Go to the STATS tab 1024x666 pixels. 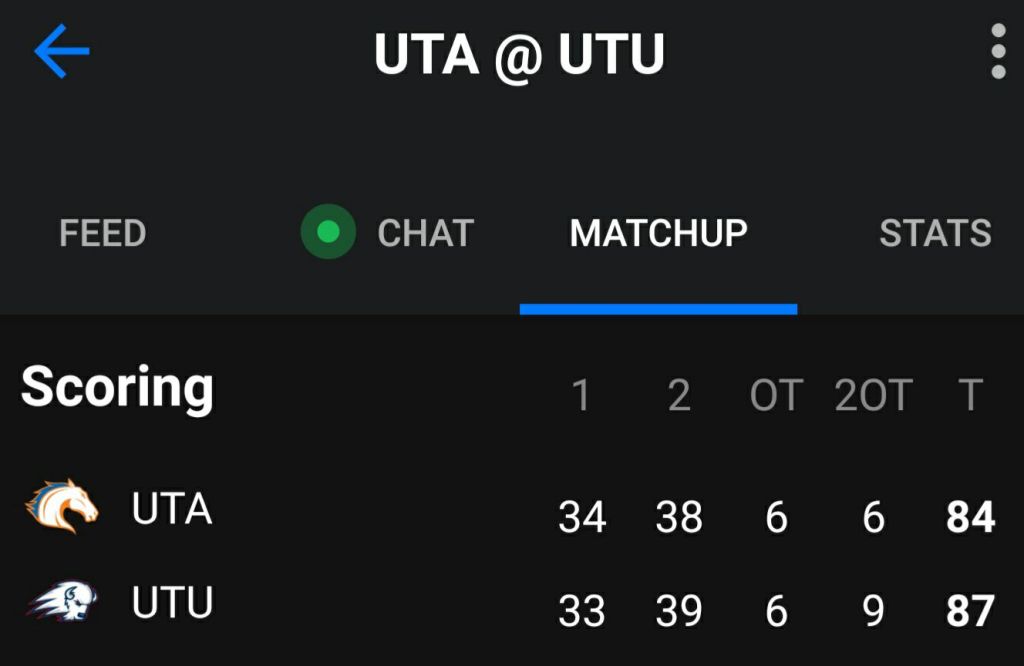click(935, 233)
